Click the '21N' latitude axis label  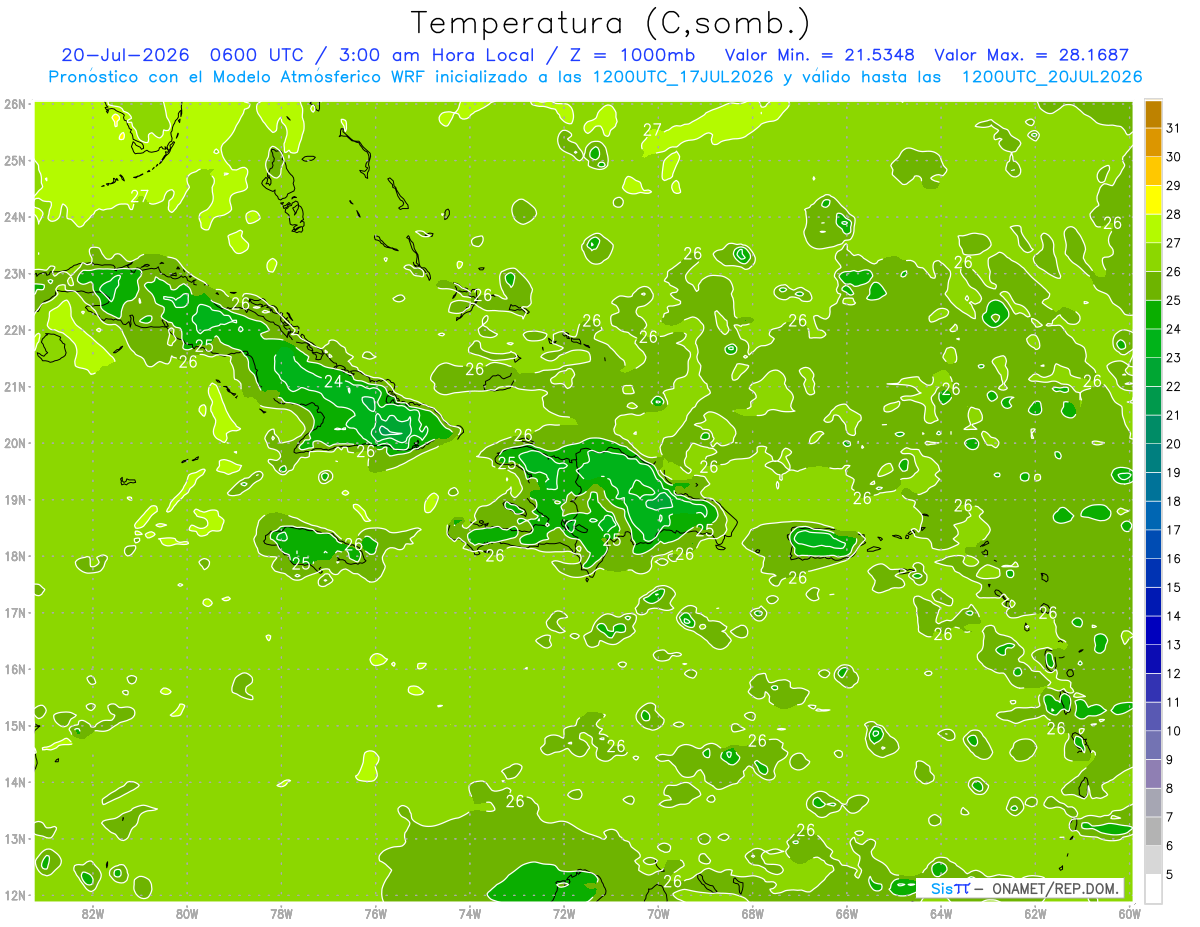tap(16, 387)
